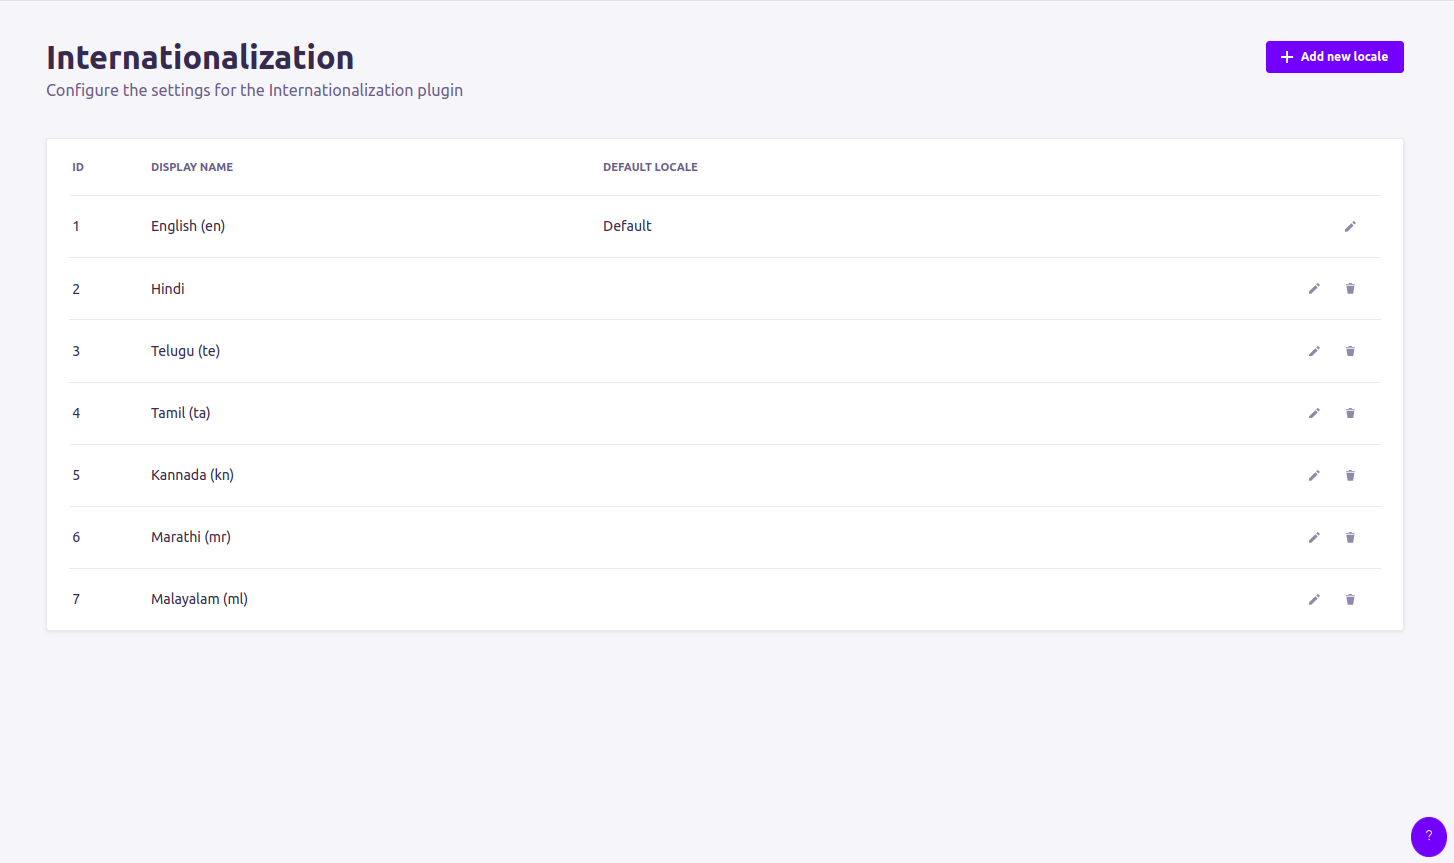1454x863 pixels.
Task: Click the ID column header
Action: [78, 167]
